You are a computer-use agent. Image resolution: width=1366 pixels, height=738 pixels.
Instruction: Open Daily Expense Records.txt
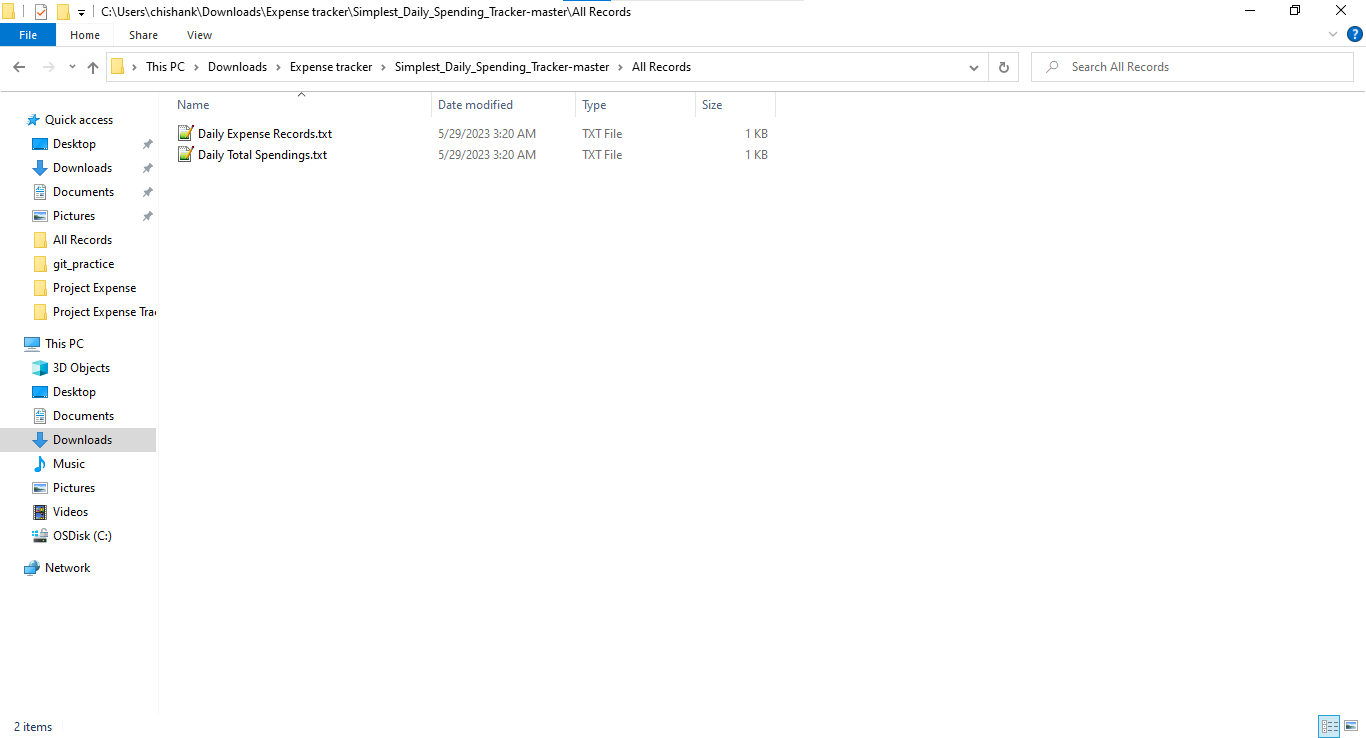(x=263, y=133)
